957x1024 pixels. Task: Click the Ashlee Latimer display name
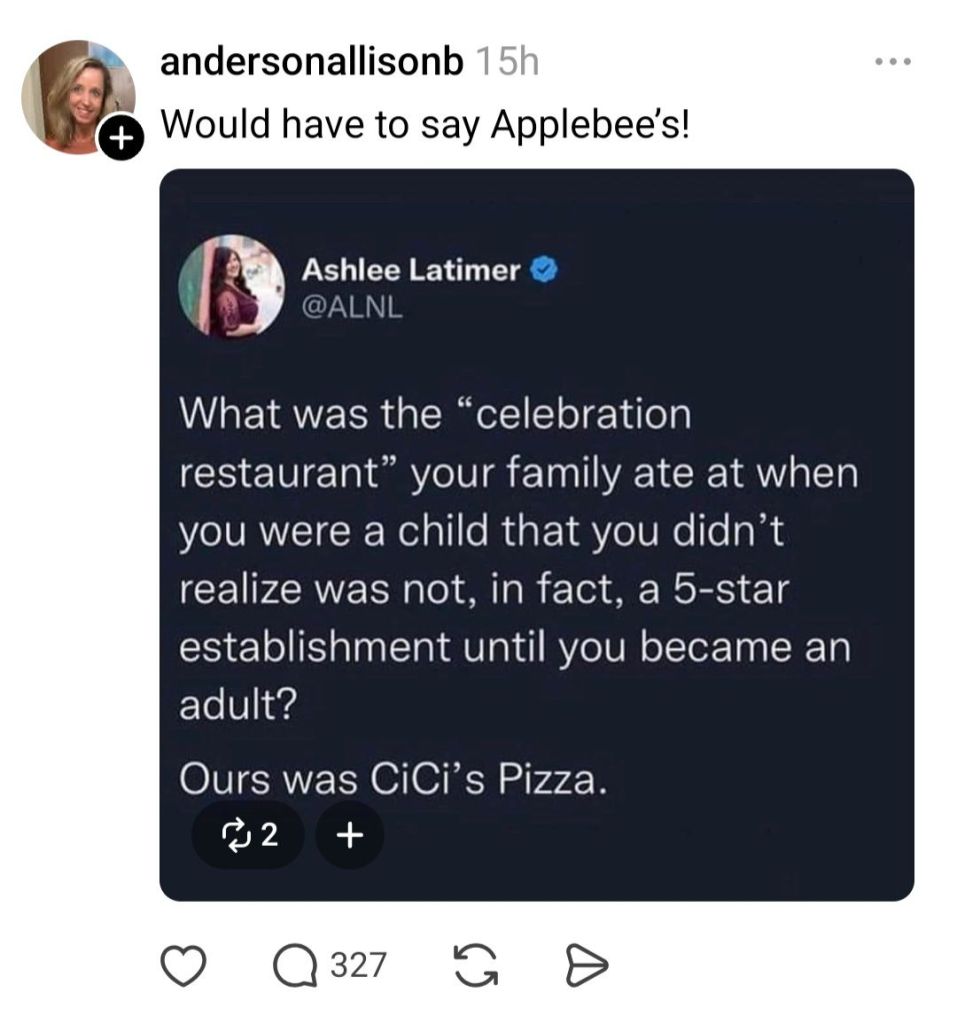(x=411, y=270)
